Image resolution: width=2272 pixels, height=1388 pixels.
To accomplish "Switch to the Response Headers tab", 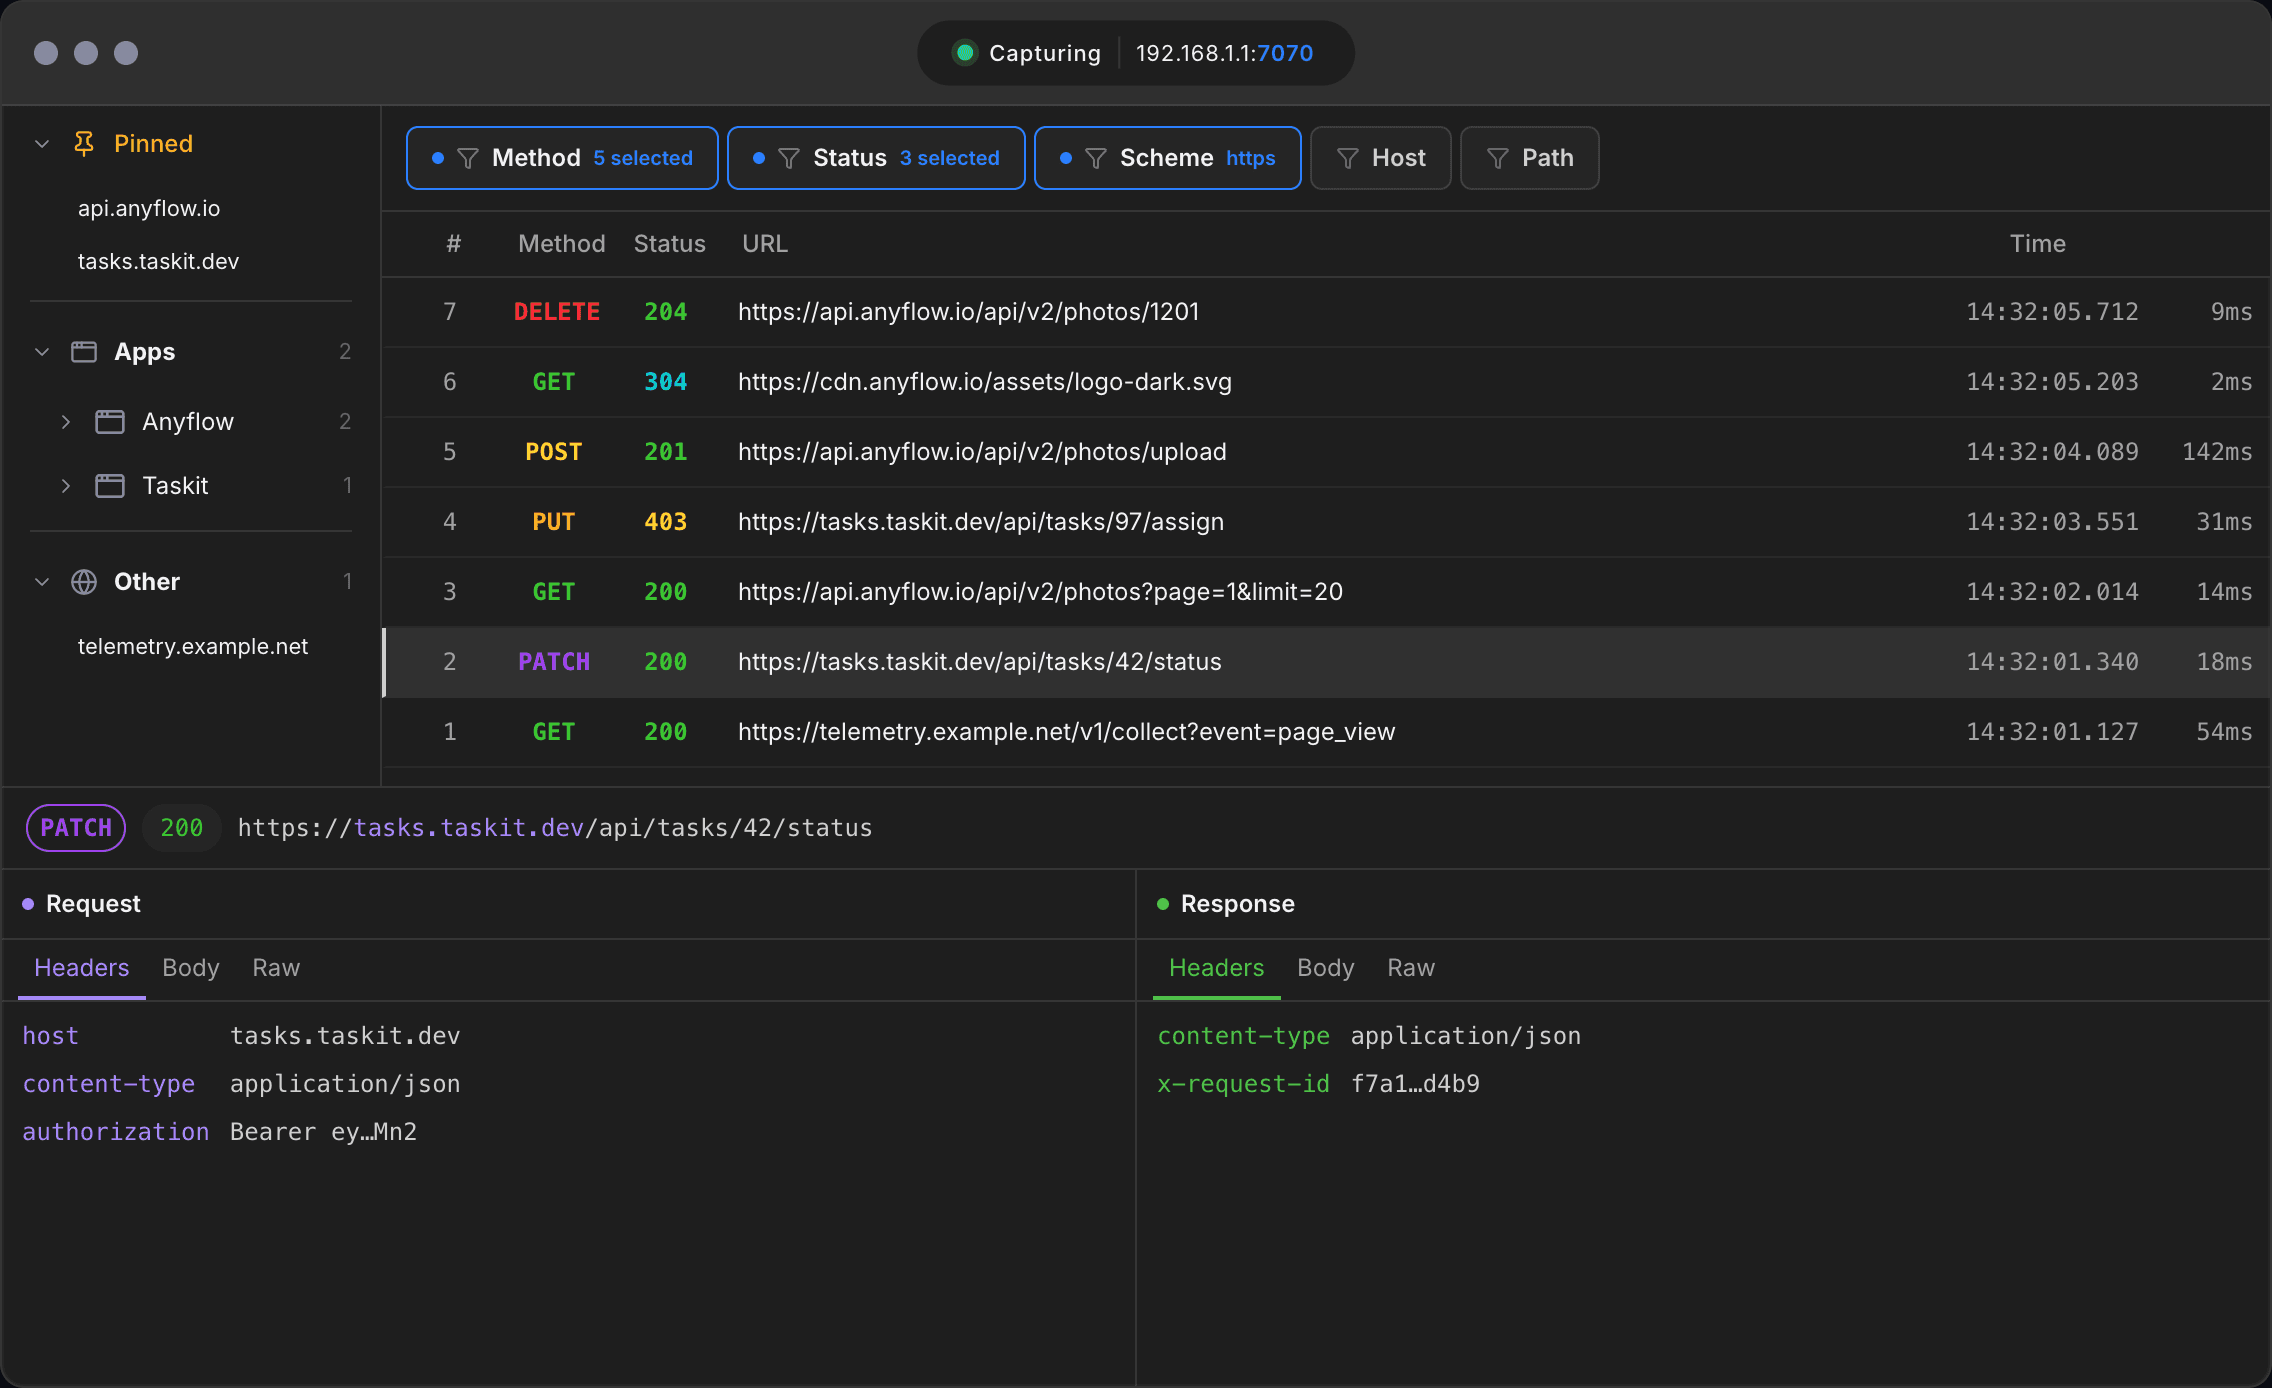I will pos(1217,968).
